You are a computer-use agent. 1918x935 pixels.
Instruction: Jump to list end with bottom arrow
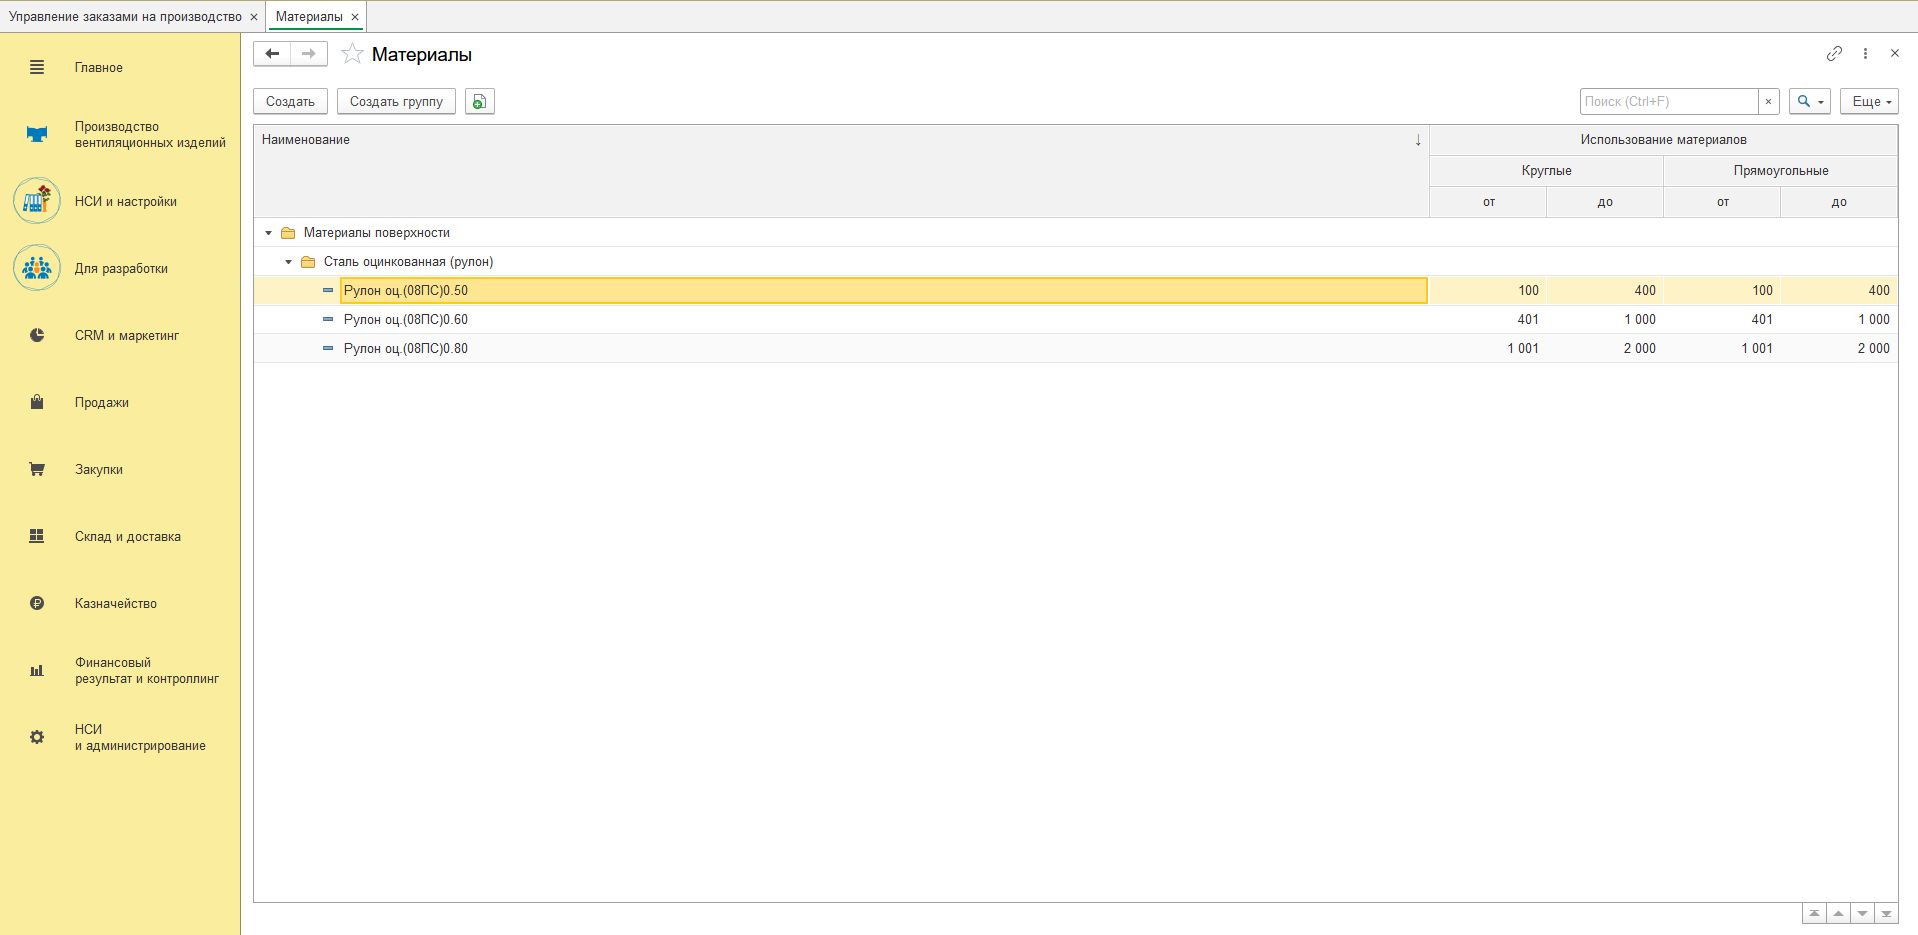point(1886,914)
